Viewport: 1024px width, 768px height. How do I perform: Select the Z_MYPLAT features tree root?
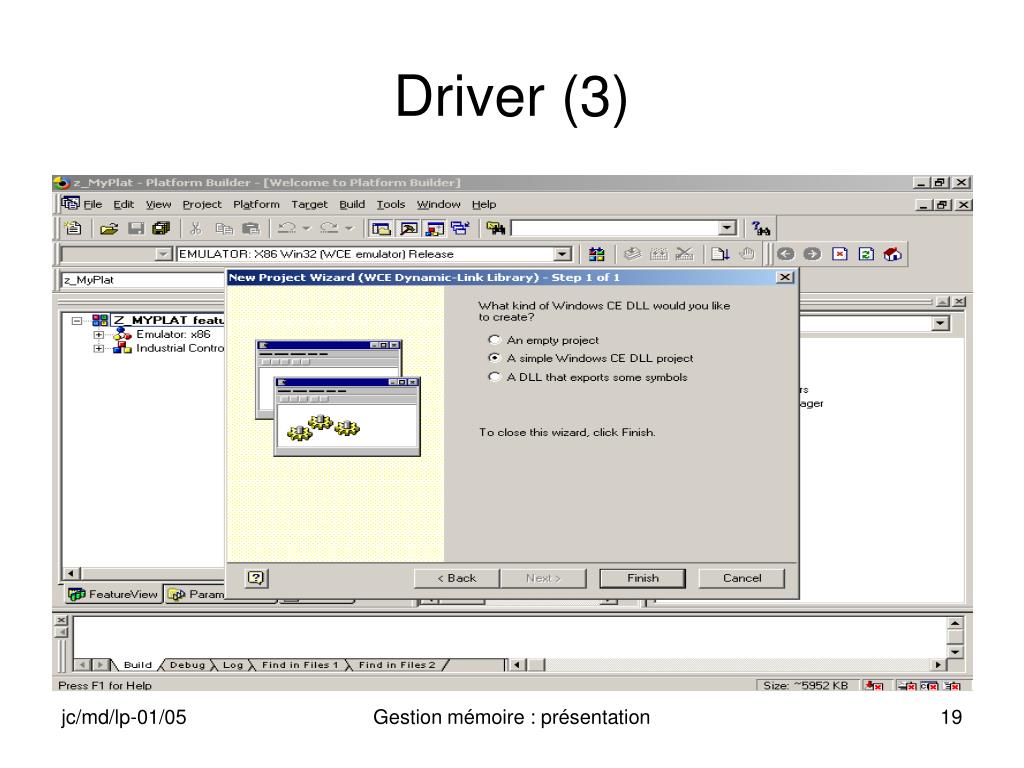(x=168, y=320)
